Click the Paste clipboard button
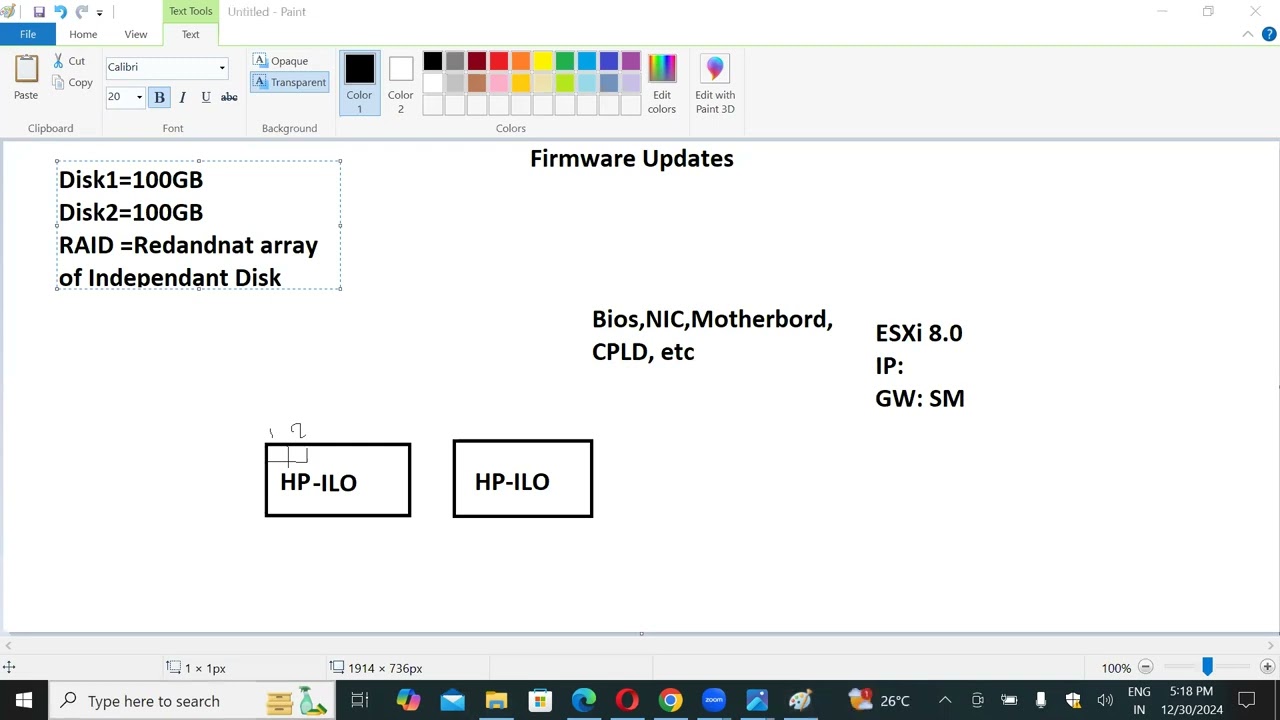This screenshot has width=1280, height=720. coord(26,78)
